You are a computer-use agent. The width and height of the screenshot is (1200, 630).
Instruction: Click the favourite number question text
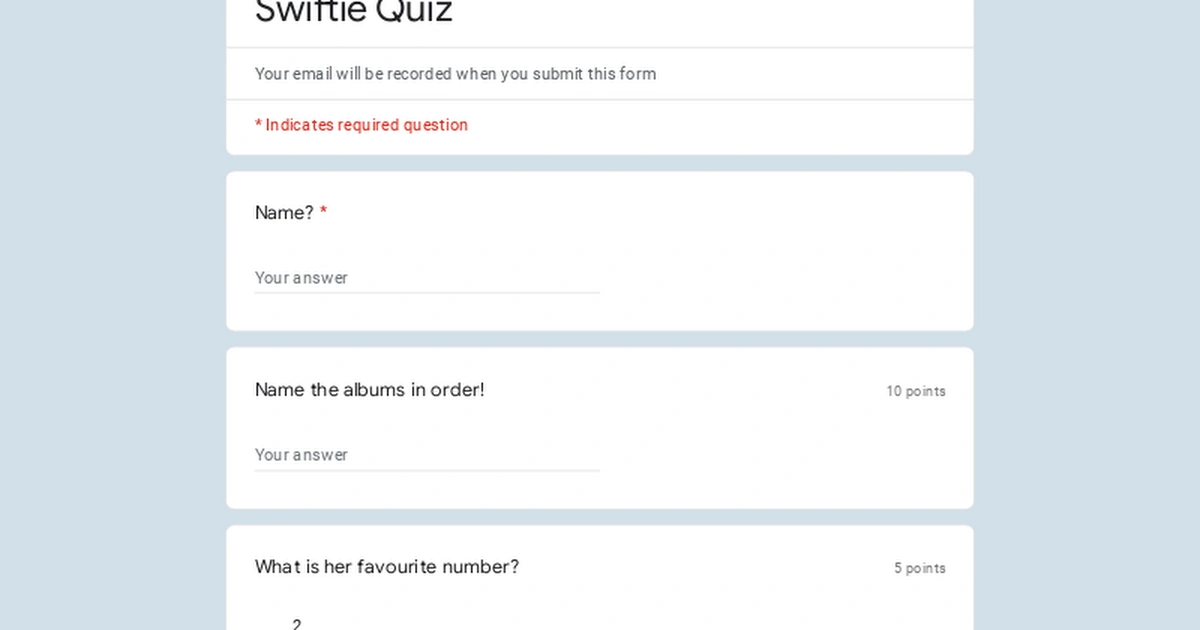pyautogui.click(x=386, y=567)
